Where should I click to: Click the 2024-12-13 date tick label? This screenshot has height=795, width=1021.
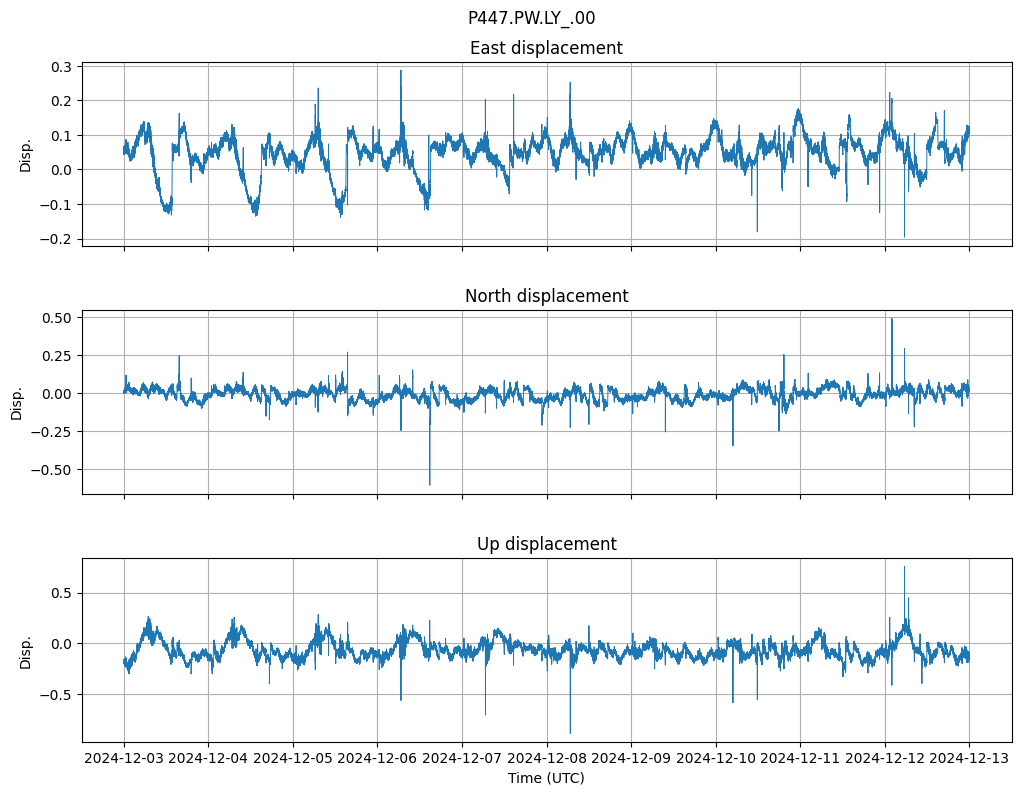969,758
